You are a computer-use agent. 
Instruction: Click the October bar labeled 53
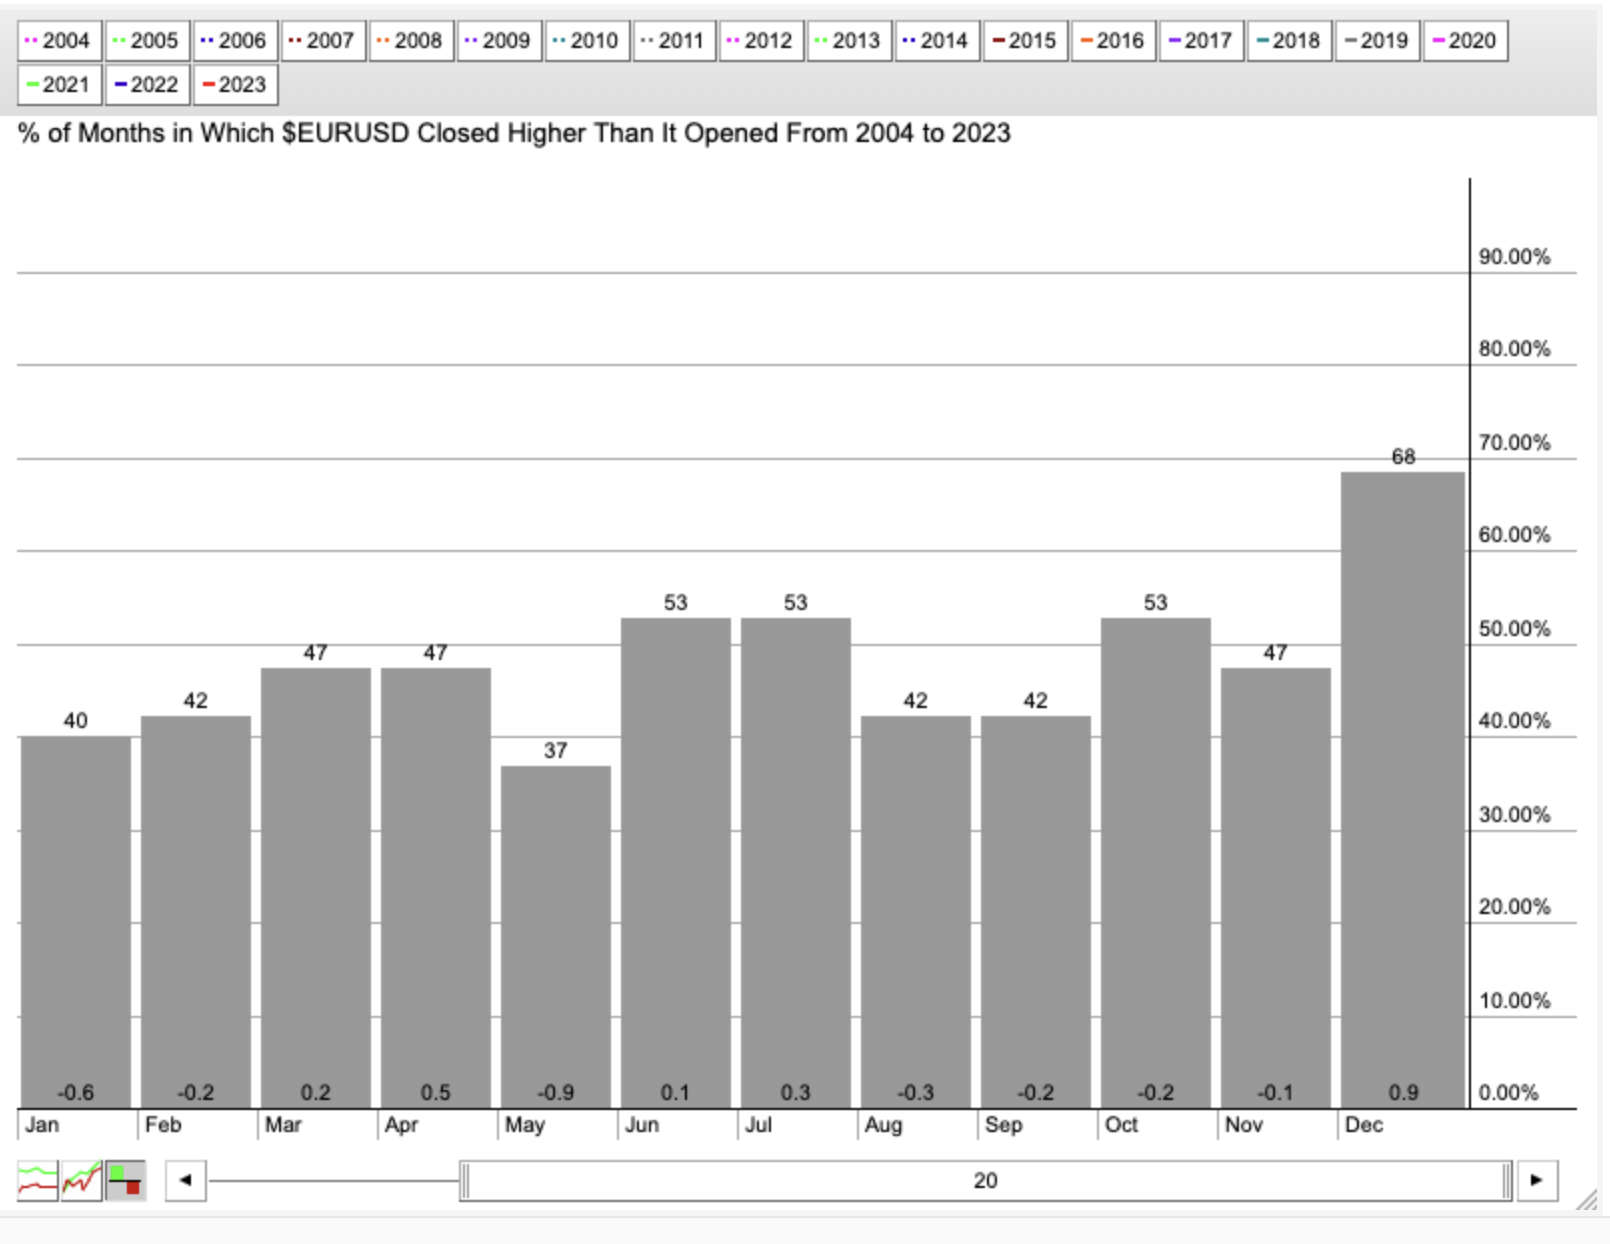1156,863
